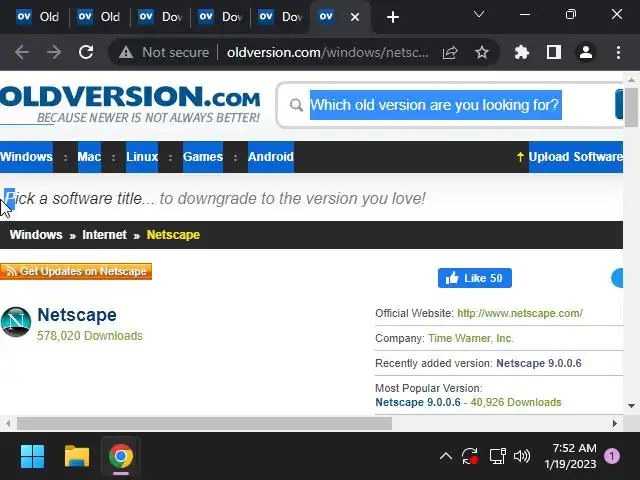This screenshot has height=480, width=640.
Task: Open the Mac category menu
Action: point(89,157)
